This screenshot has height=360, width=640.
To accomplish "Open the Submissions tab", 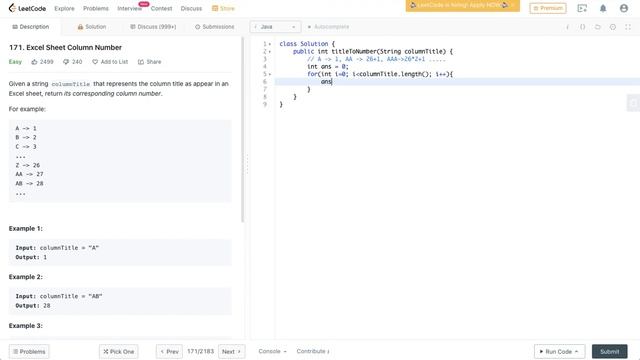I will tap(214, 27).
